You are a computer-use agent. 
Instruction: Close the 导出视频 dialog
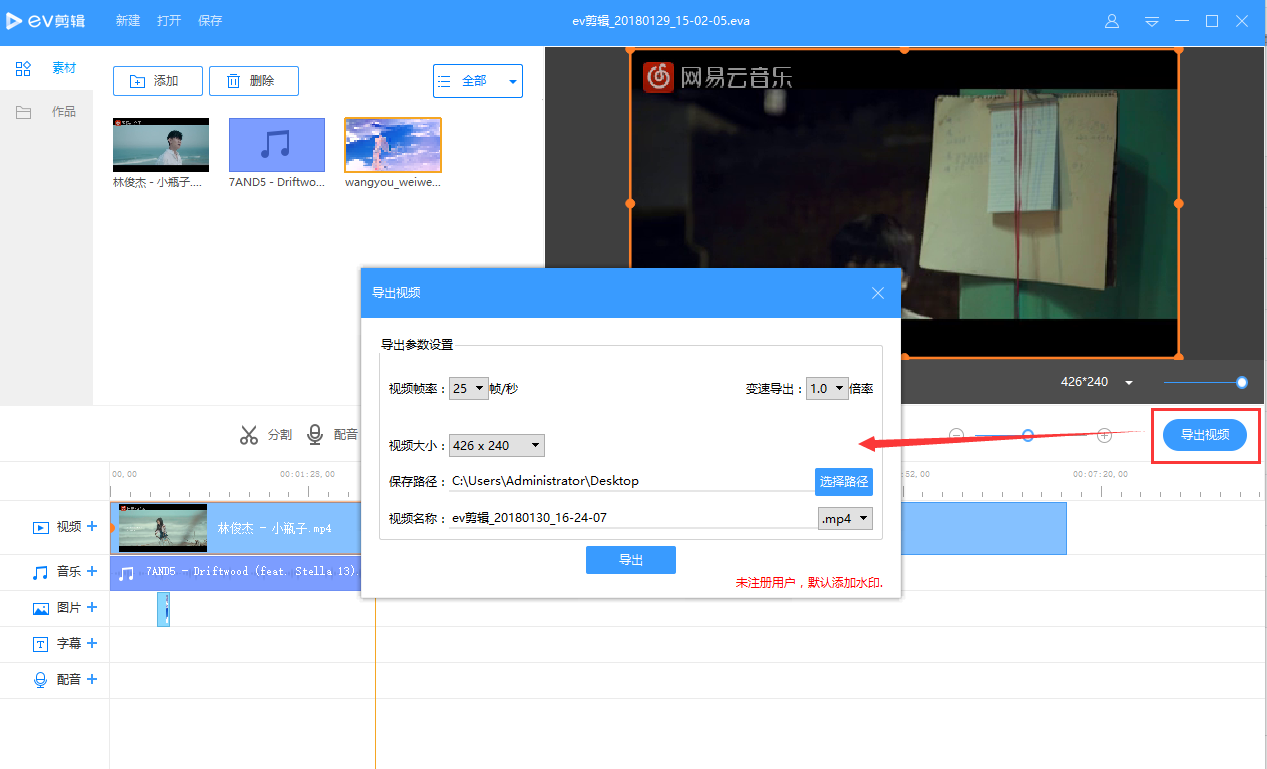point(878,293)
